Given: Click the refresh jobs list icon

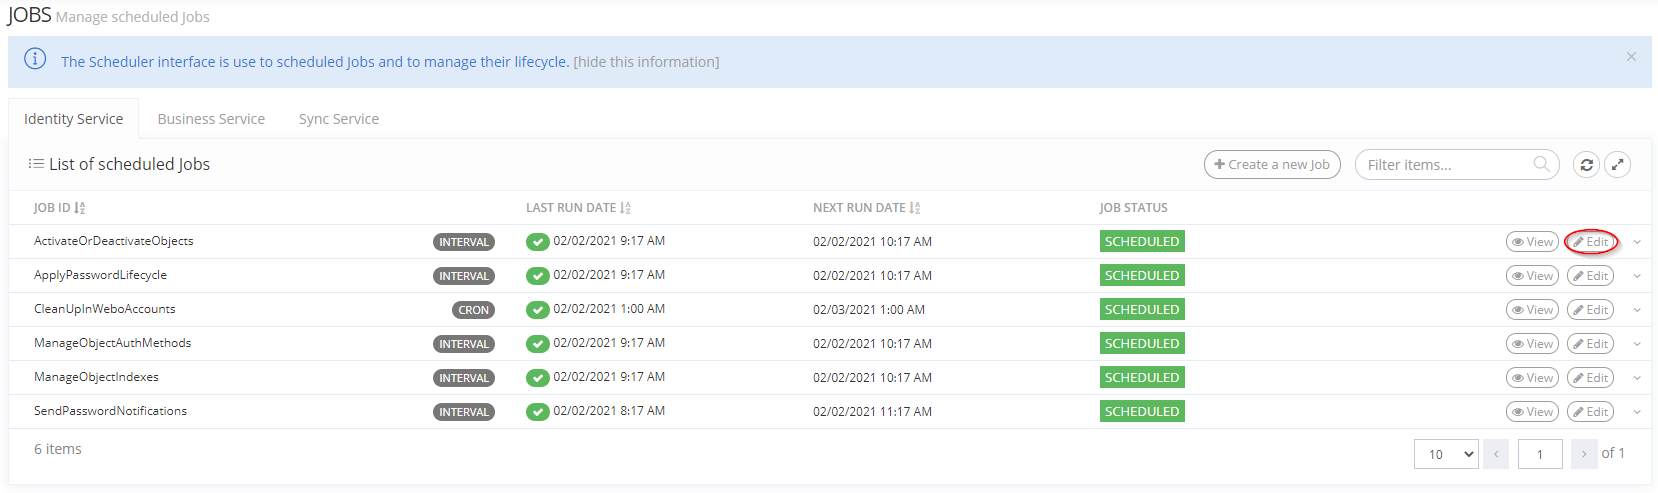Looking at the screenshot, I should pos(1586,165).
